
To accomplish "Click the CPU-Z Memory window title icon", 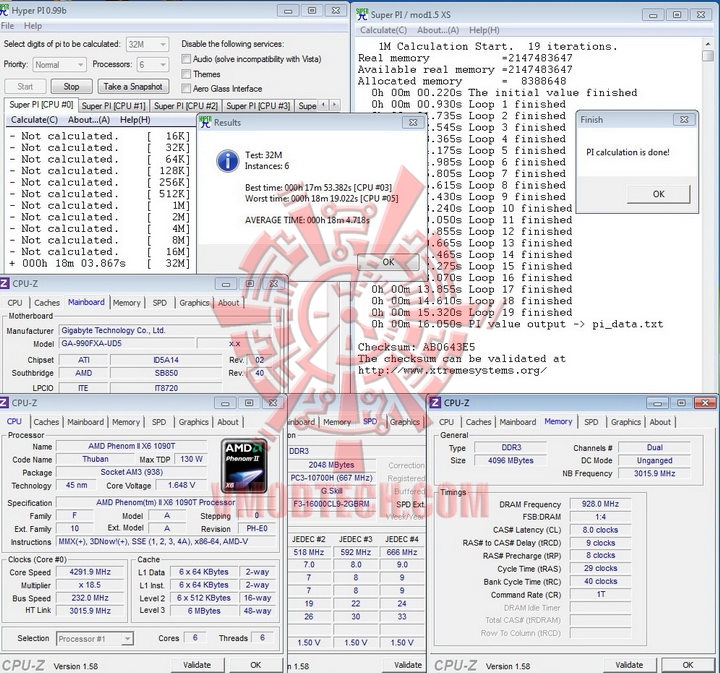I will pos(435,403).
